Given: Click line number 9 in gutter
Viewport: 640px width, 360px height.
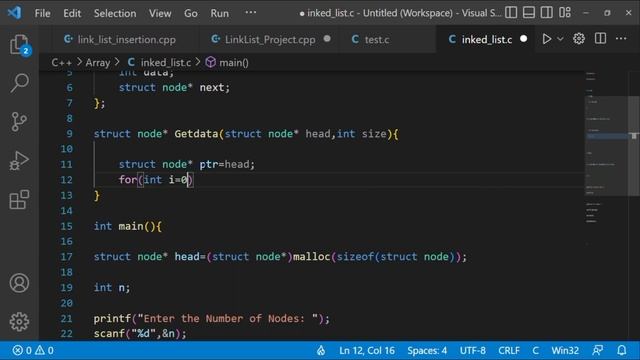Looking at the screenshot, I should click(69, 134).
